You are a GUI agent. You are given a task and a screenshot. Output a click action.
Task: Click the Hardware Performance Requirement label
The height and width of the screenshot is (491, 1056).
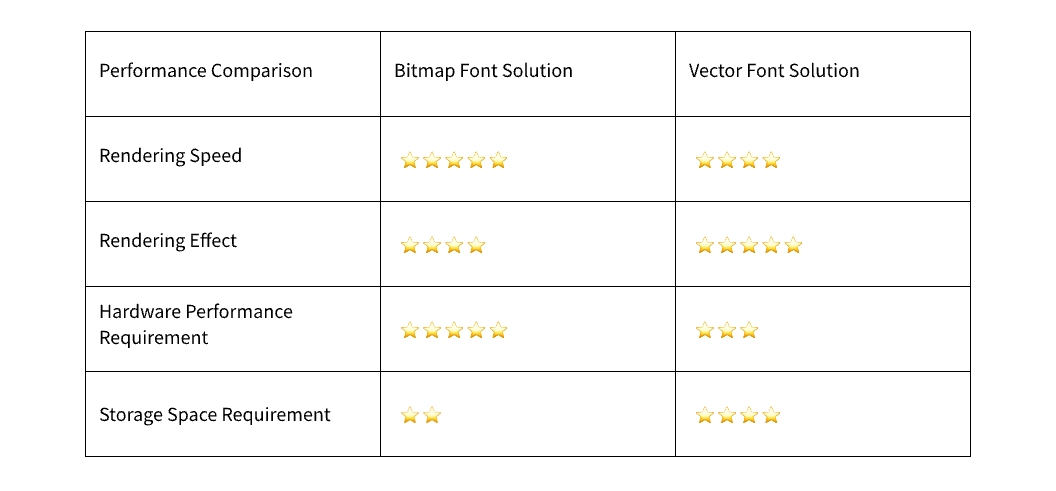pos(196,325)
